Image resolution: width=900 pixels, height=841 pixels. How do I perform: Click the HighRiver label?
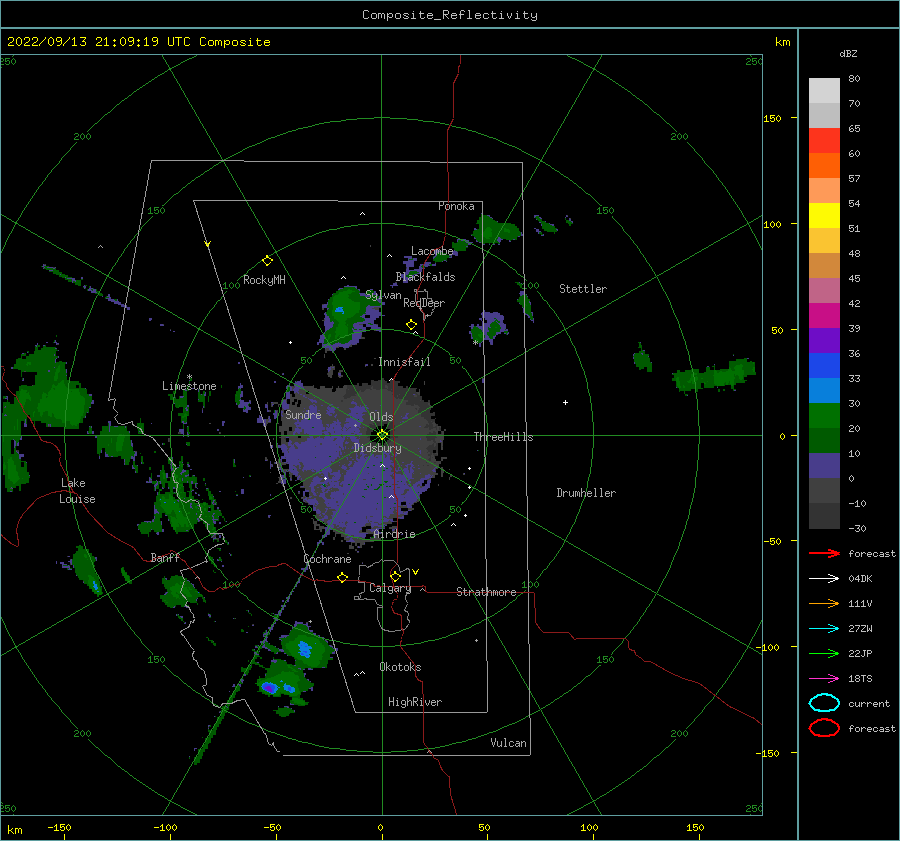[415, 702]
